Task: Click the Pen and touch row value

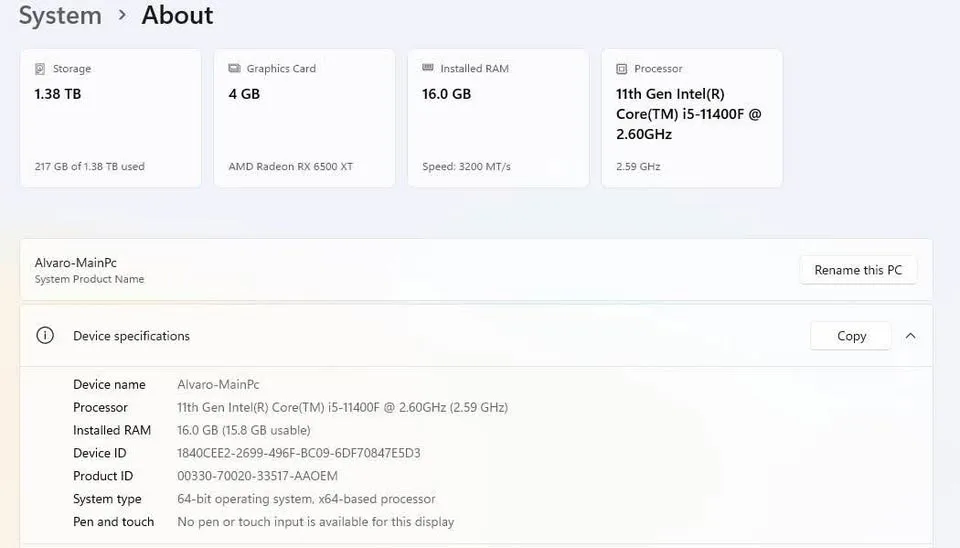Action: 315,522
